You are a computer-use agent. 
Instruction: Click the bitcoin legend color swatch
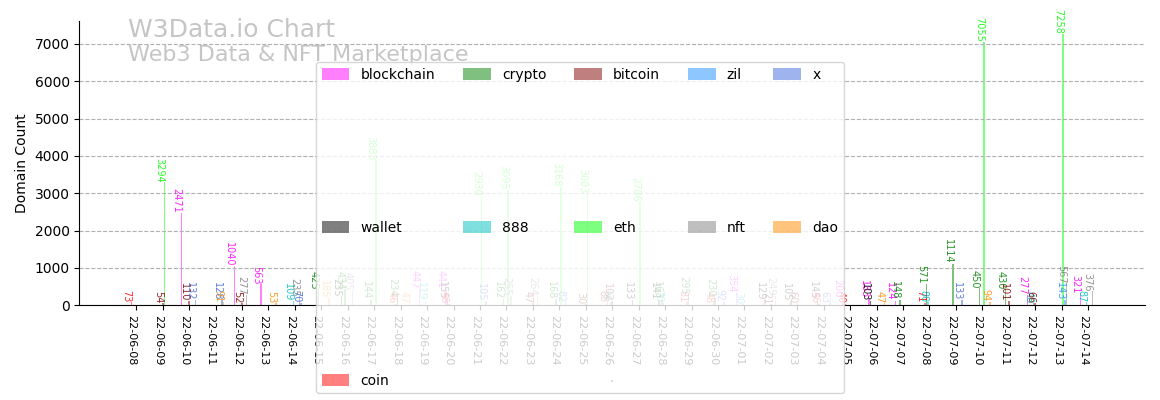(x=588, y=74)
